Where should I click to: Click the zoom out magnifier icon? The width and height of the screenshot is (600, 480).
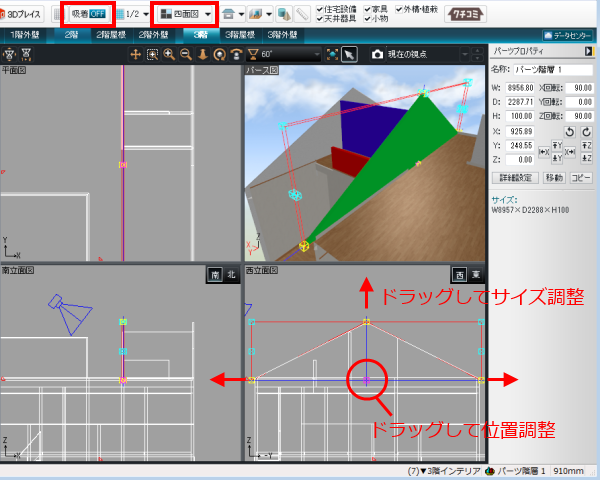186,53
